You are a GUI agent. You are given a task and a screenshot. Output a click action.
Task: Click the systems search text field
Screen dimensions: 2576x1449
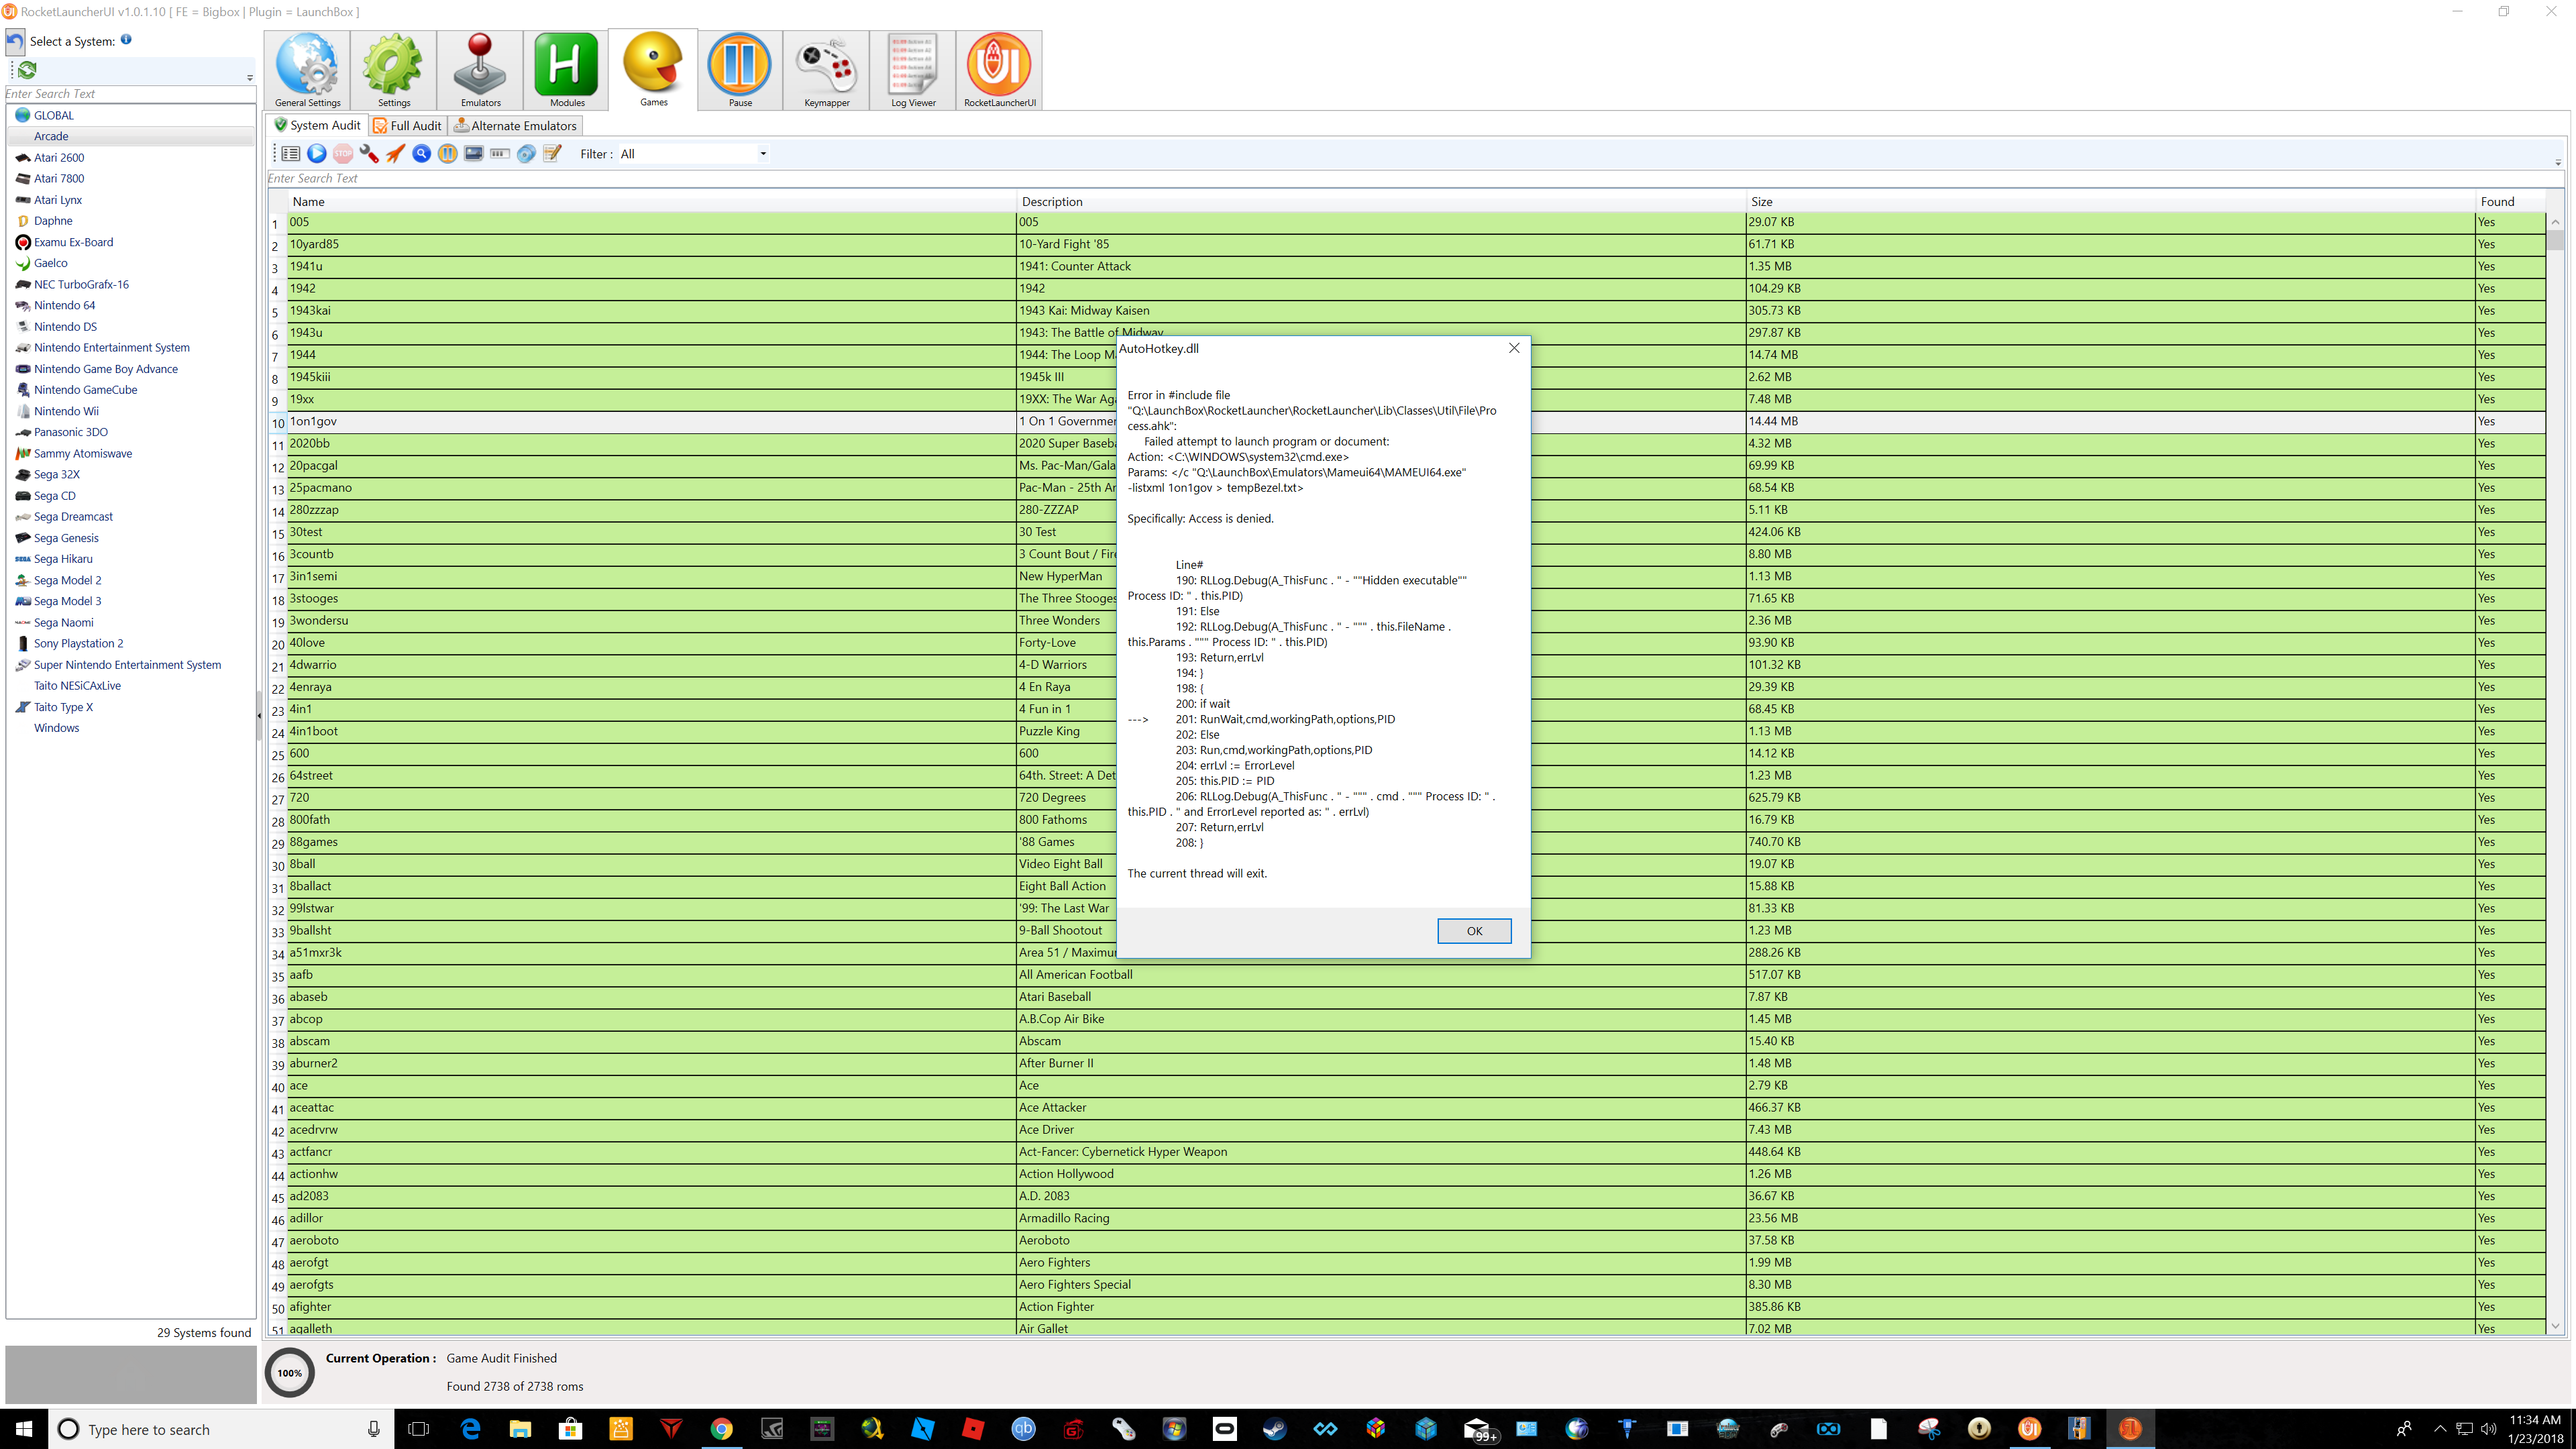pos(130,94)
